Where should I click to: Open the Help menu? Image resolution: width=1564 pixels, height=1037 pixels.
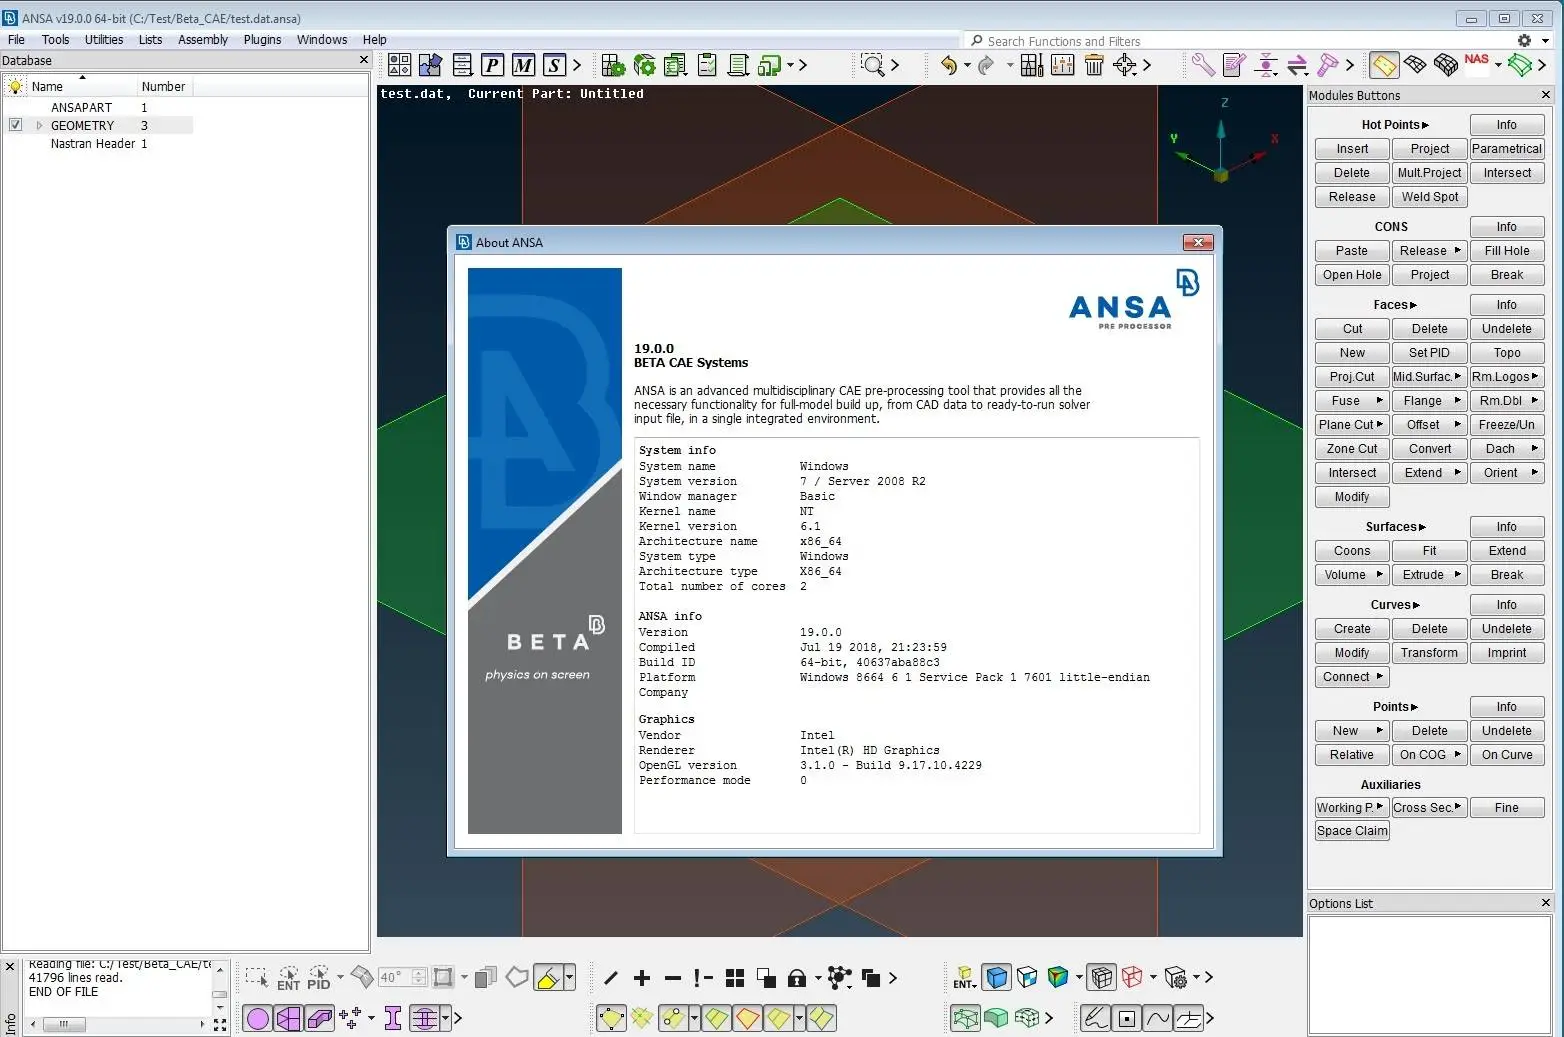(x=374, y=40)
